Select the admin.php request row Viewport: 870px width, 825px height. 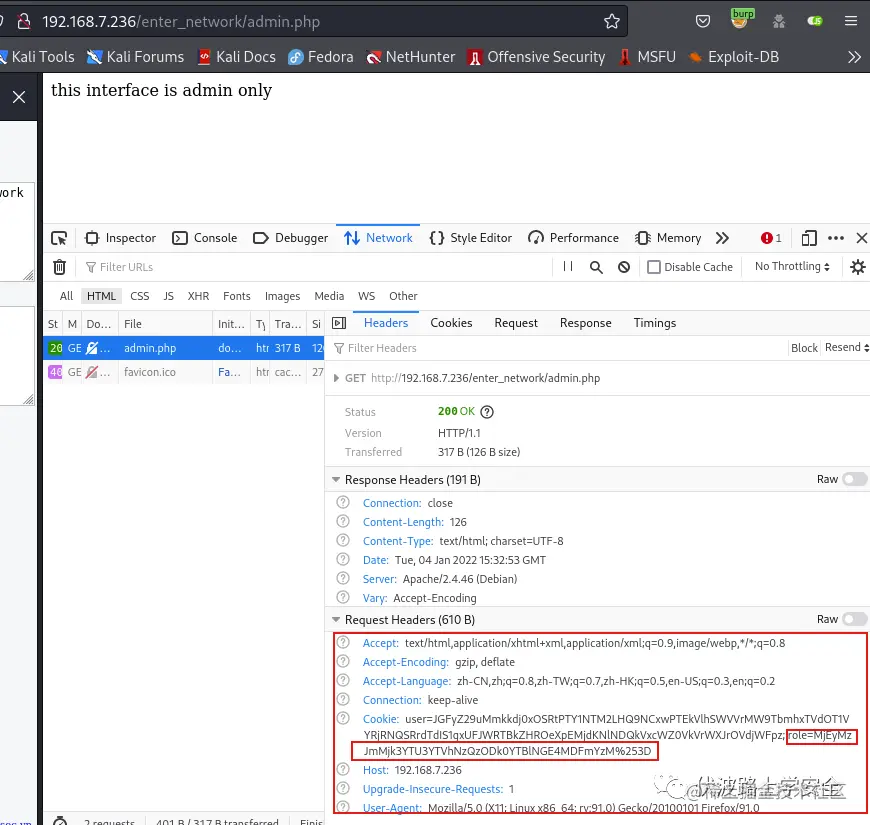click(x=184, y=348)
